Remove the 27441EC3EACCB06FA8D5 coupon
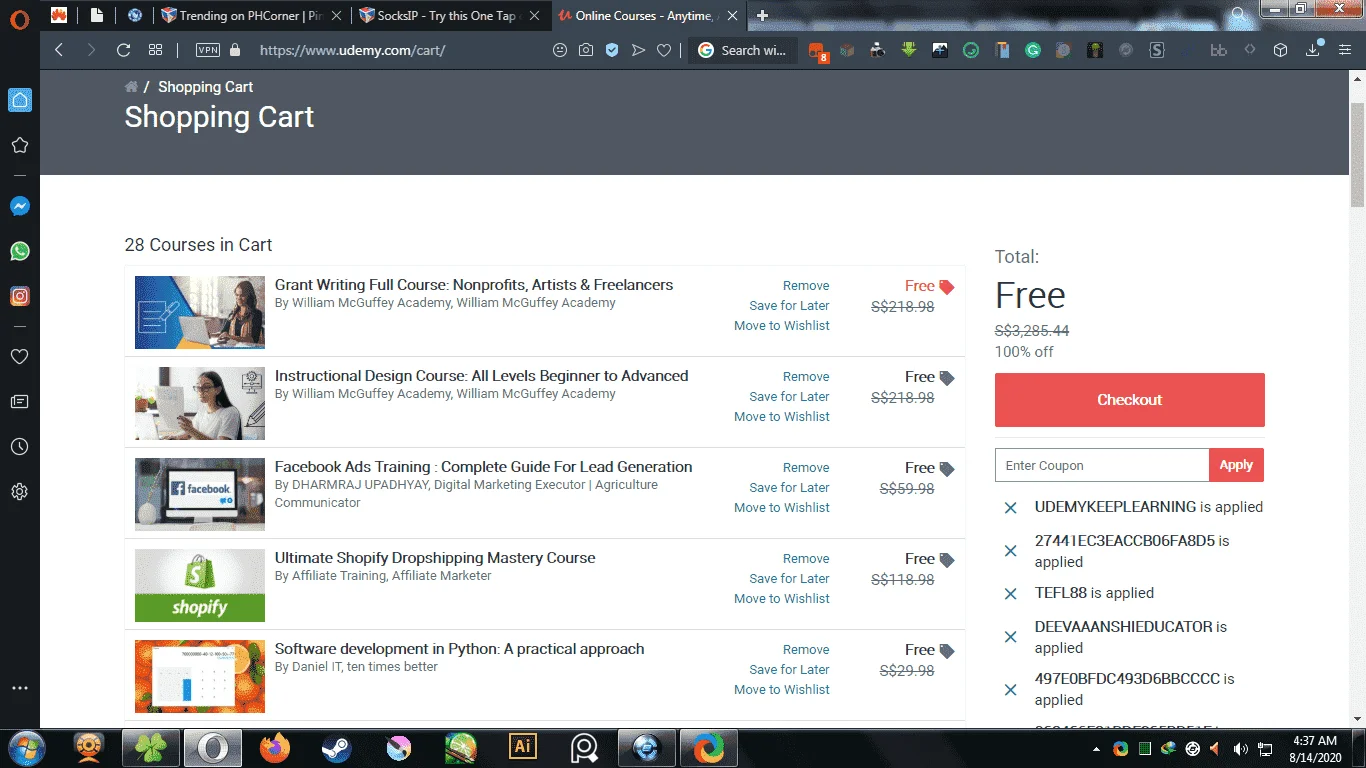The height and width of the screenshot is (768, 1366). point(1011,551)
